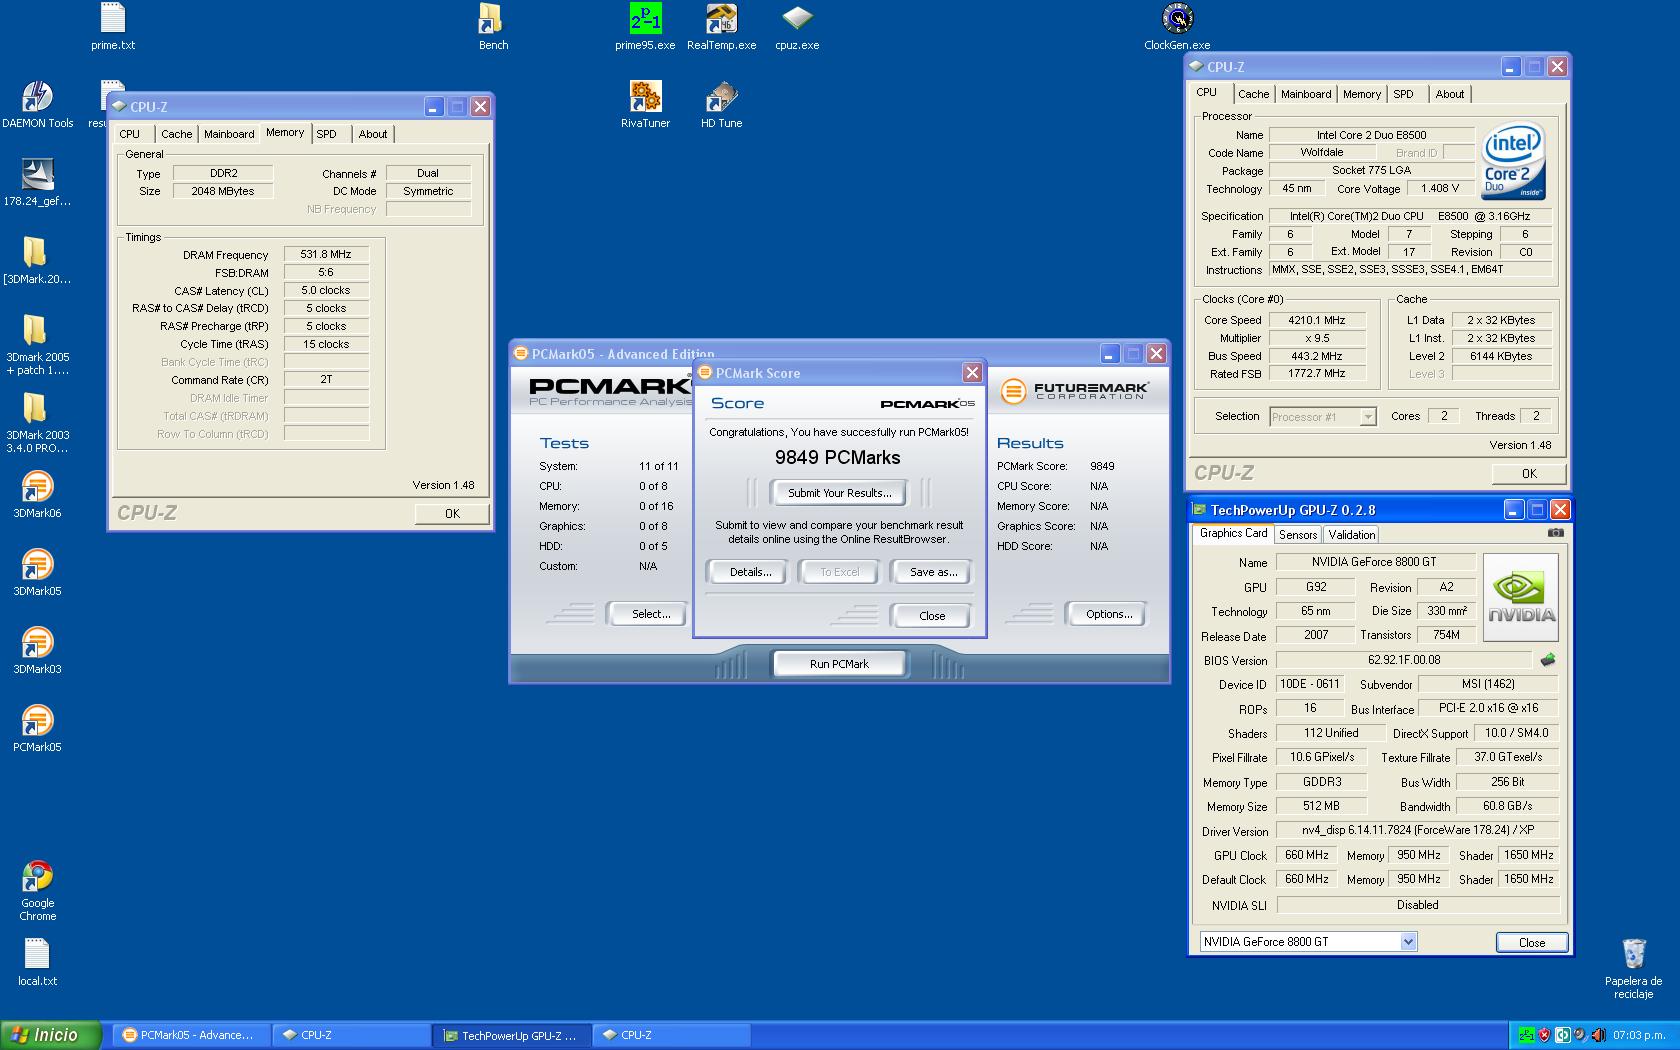The image size is (1680, 1050).
Task: Click Save as... in score dialog
Action: (933, 572)
